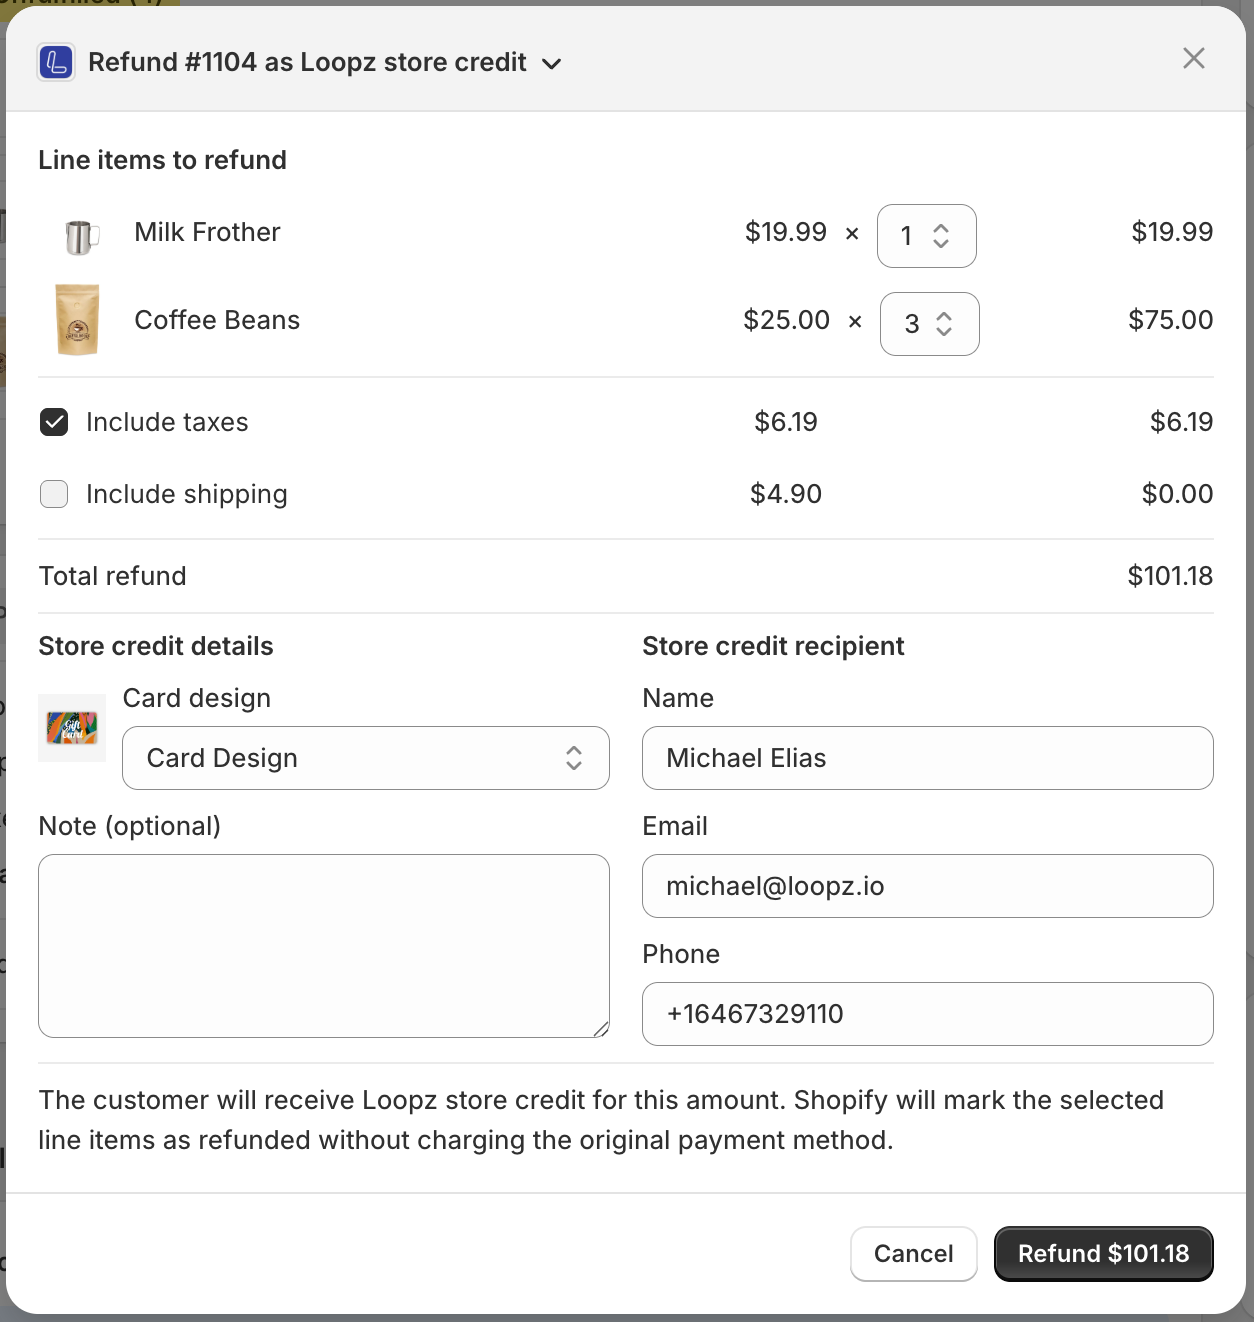The image size is (1254, 1322).
Task: Click the recipient Email field
Action: tap(928, 886)
